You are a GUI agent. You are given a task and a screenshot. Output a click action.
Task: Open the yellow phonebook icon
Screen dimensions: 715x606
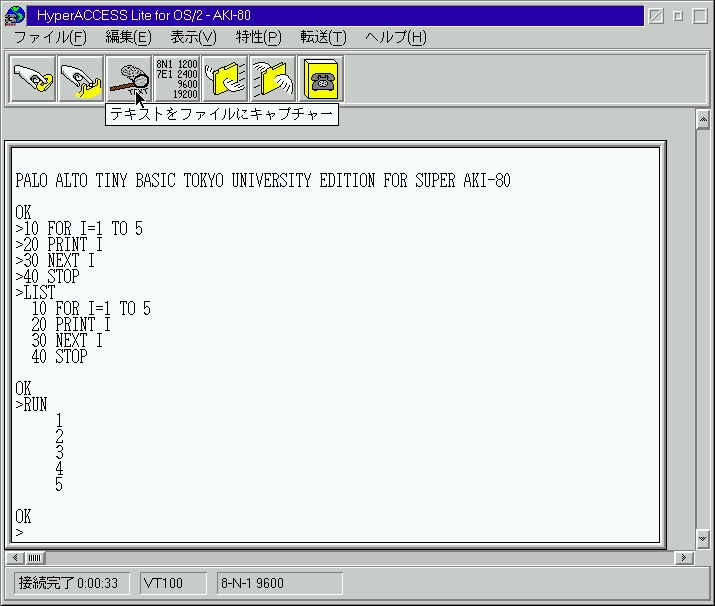[321, 79]
